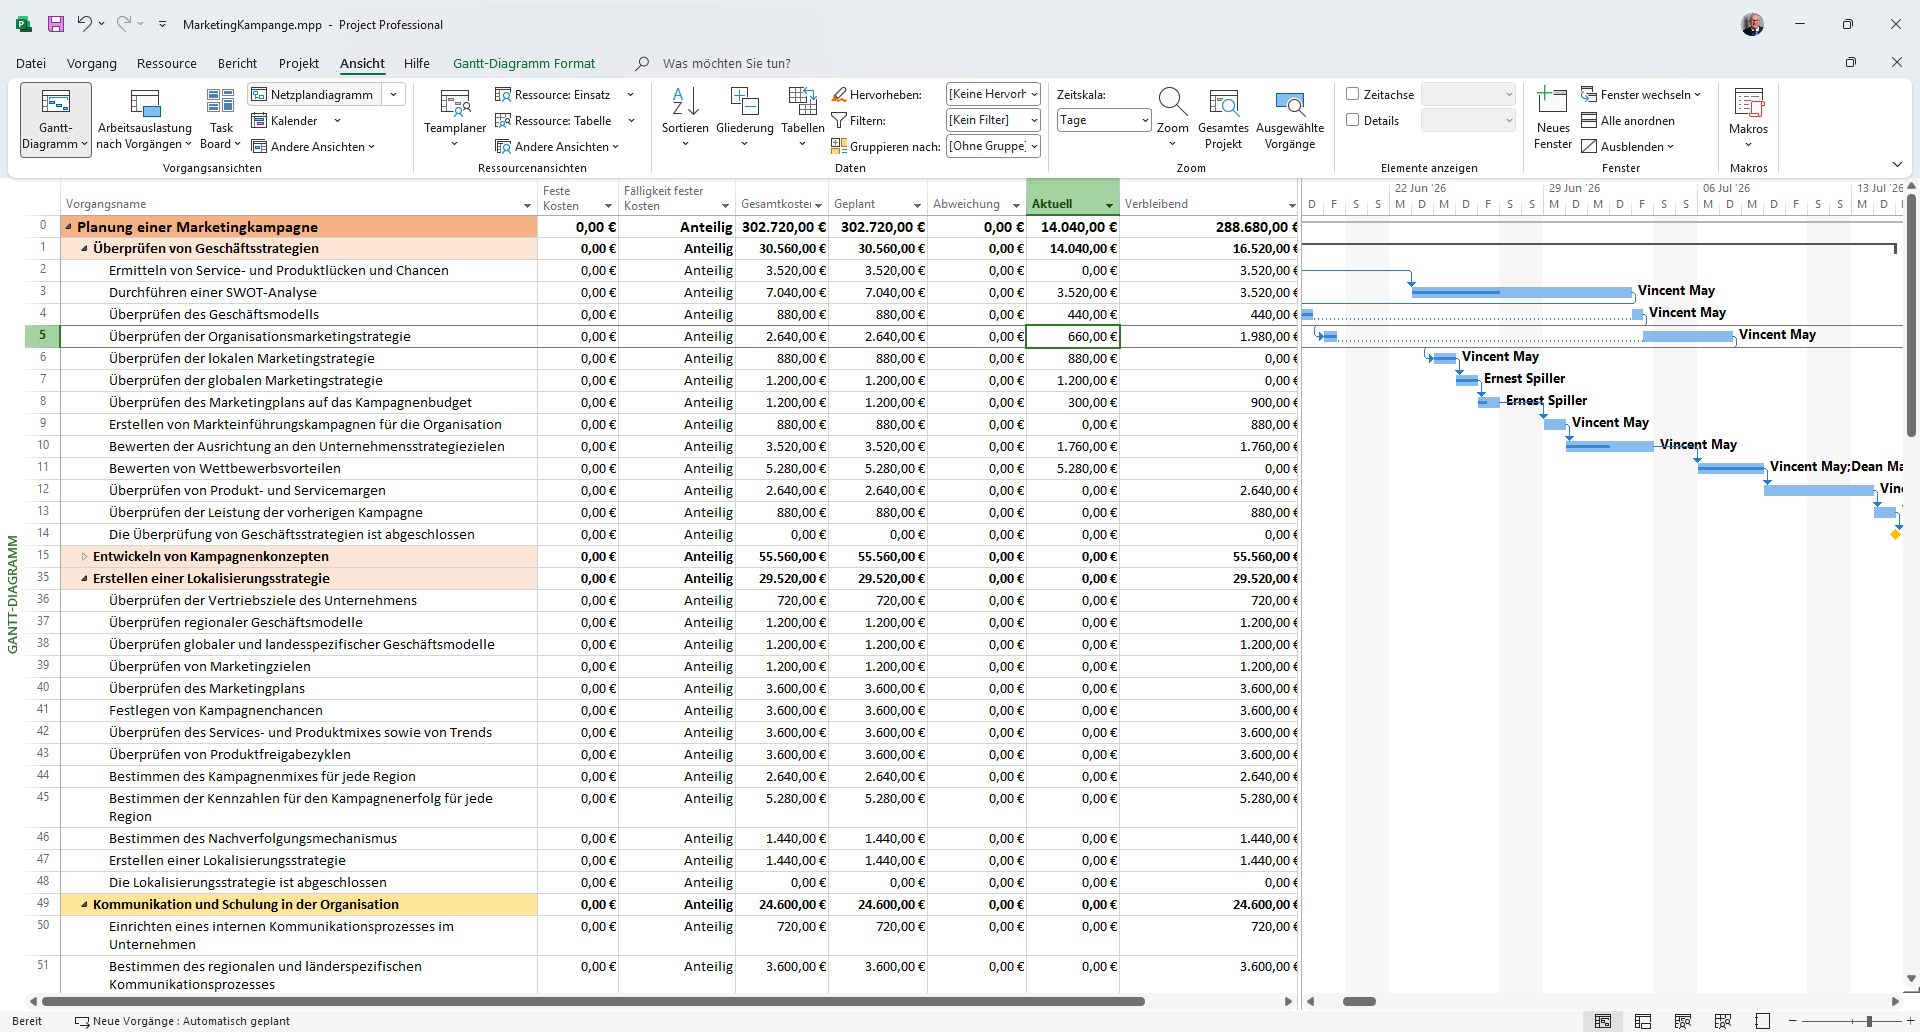Switch to the Netzplandiagramm view
The image size is (1920, 1032).
tap(313, 95)
